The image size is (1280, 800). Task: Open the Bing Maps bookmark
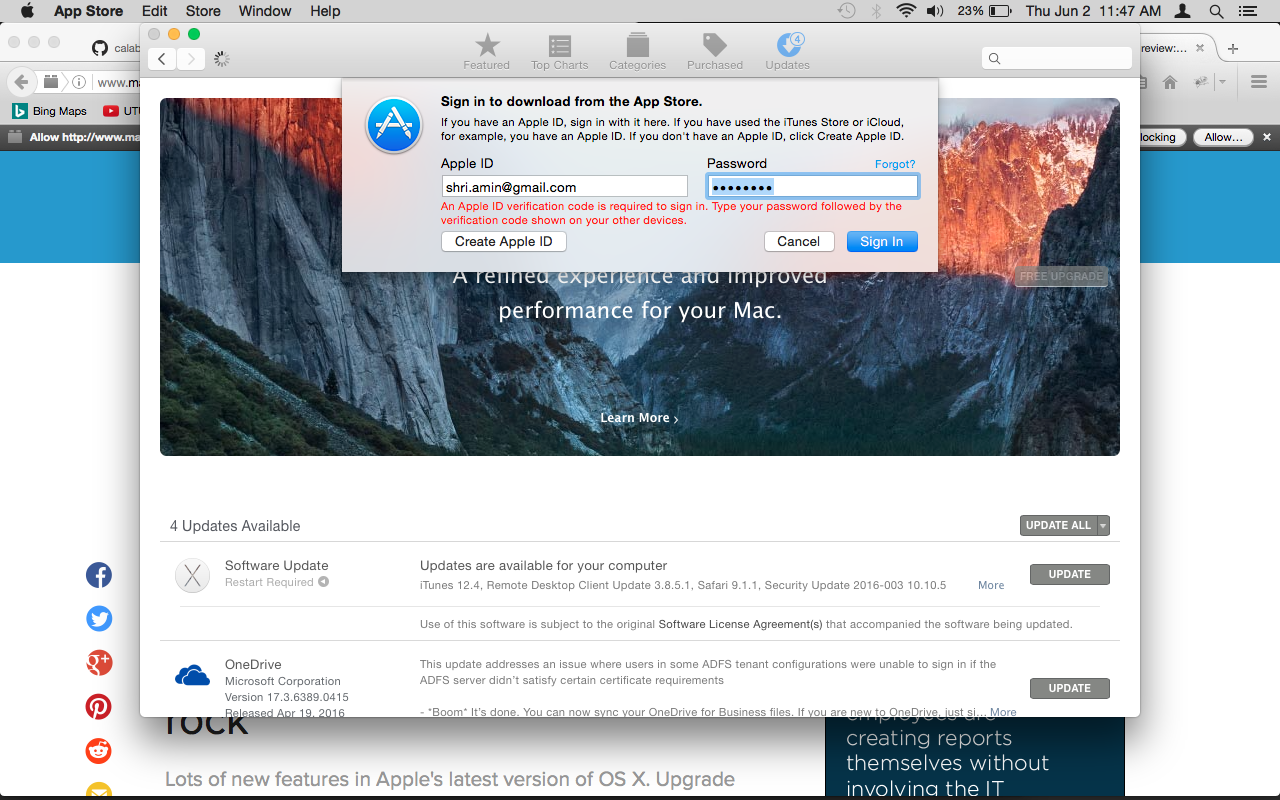click(x=50, y=111)
